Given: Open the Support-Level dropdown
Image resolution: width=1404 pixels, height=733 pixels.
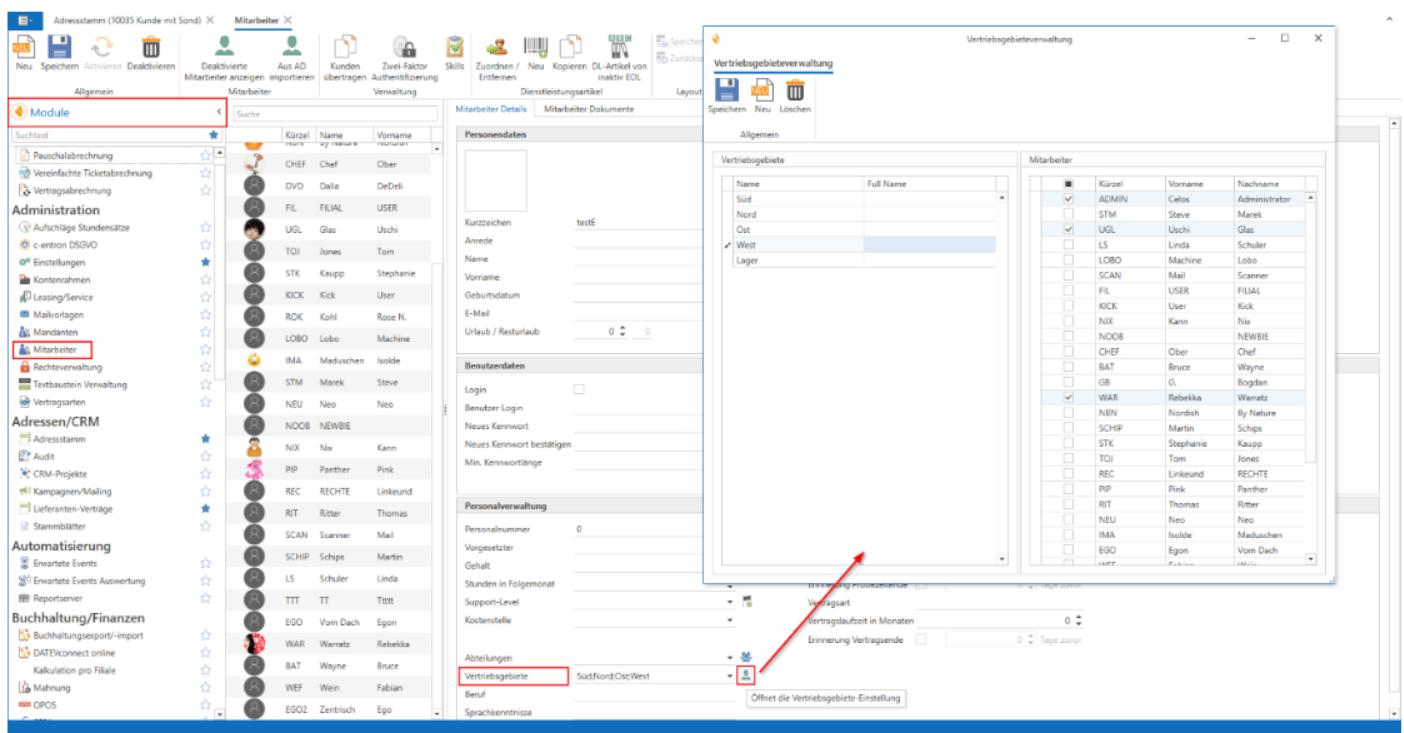Looking at the screenshot, I should click(730, 602).
